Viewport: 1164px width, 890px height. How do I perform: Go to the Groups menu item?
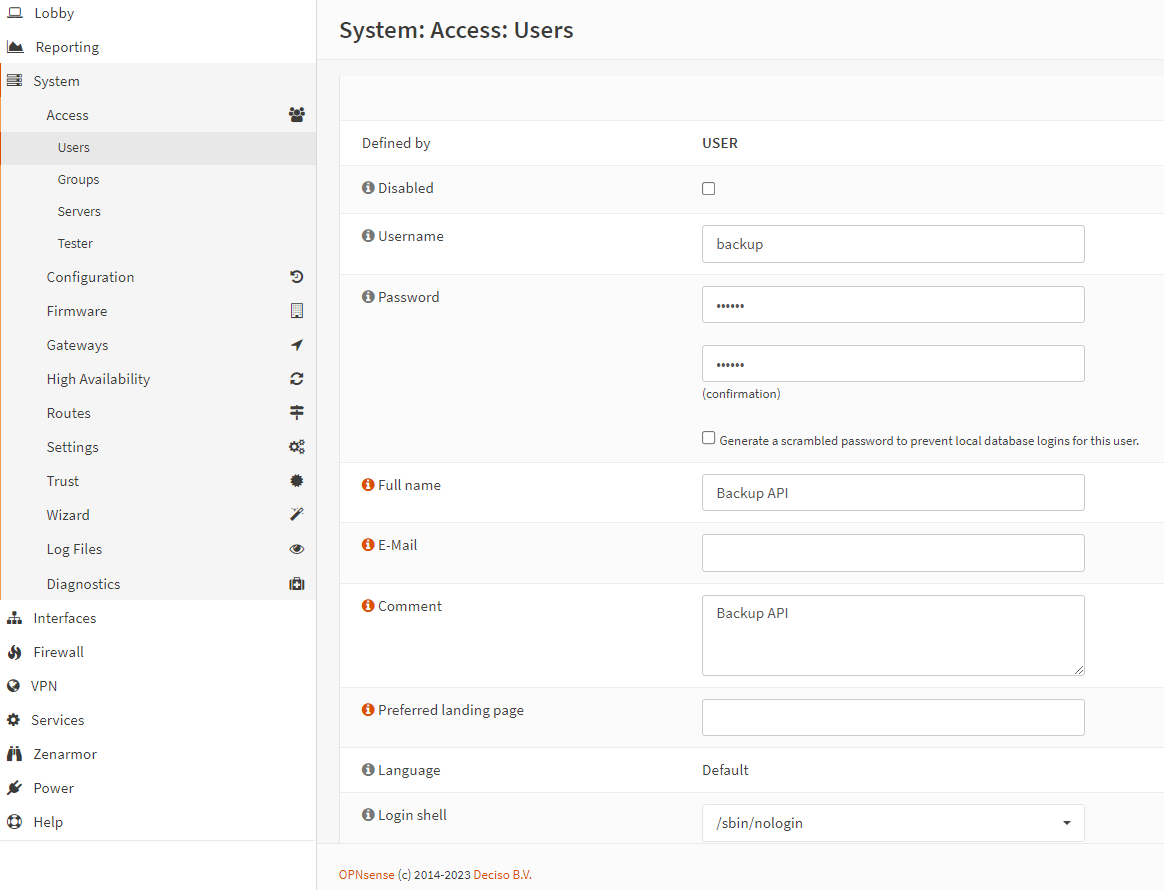coord(78,179)
